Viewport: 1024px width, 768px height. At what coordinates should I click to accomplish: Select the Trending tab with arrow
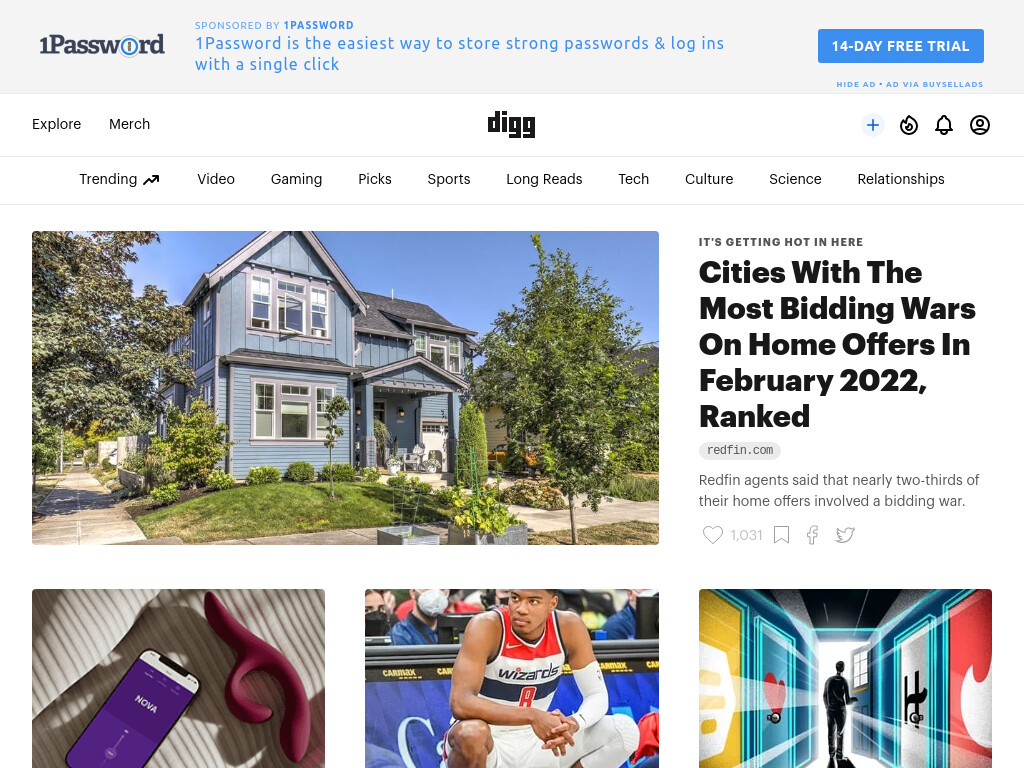[x=120, y=179]
